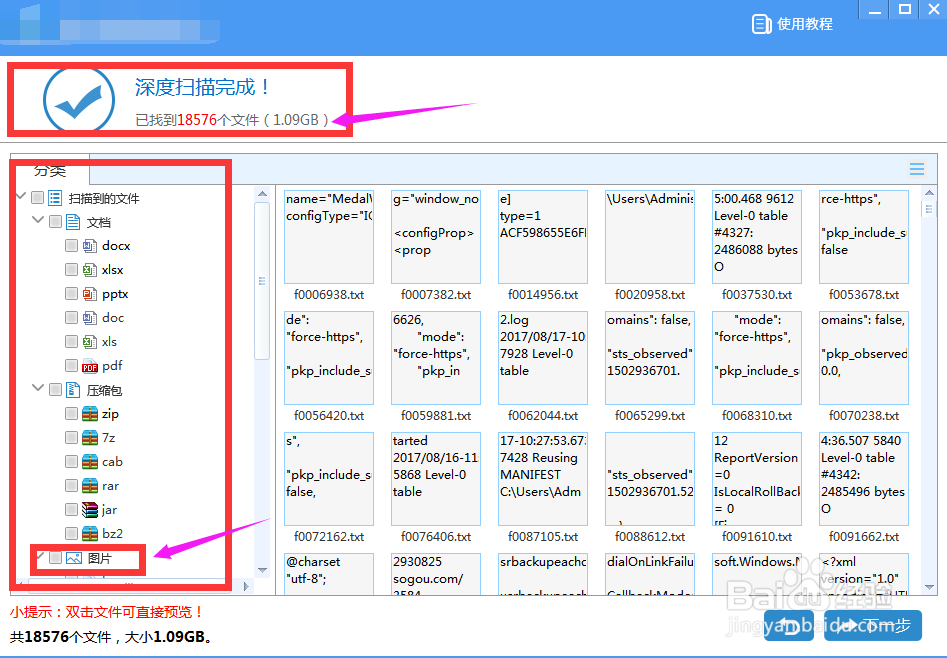Check the 图片 category checkbox
The height and width of the screenshot is (658, 947).
pos(55,558)
